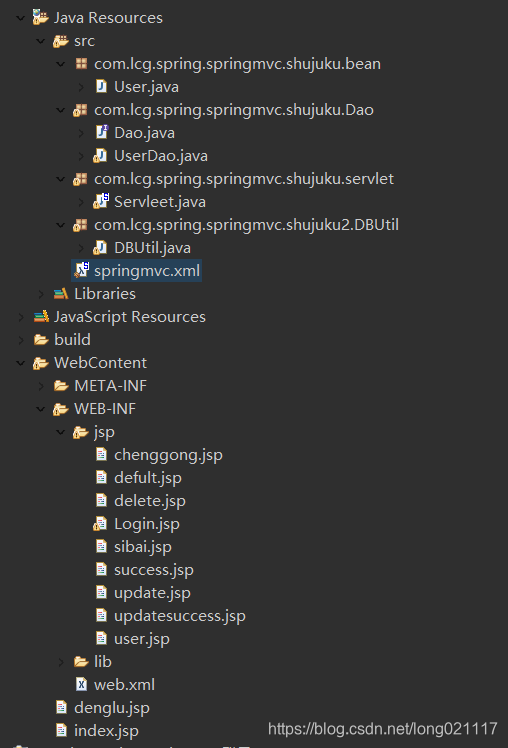Image resolution: width=508 pixels, height=748 pixels.
Task: Select the User.java file name
Action: click(146, 87)
